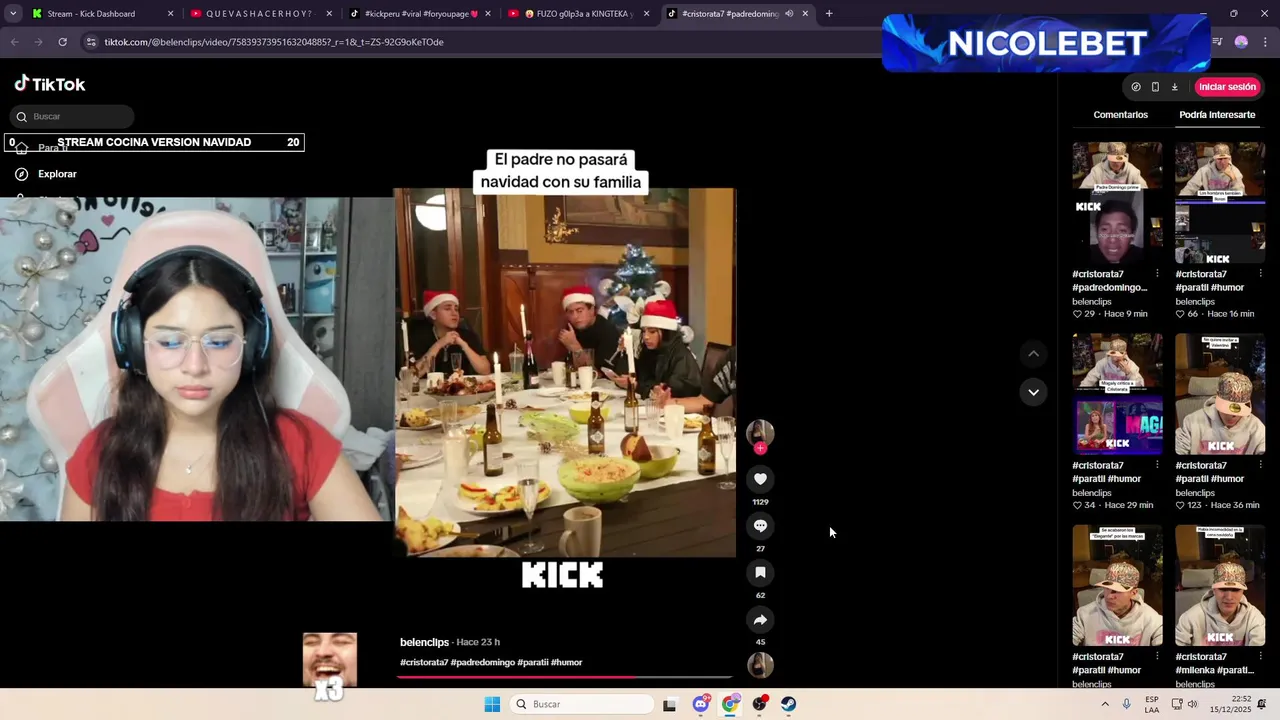This screenshot has width=1280, height=720.
Task: Click the get-app phone icon in header
Action: pos(1155,87)
